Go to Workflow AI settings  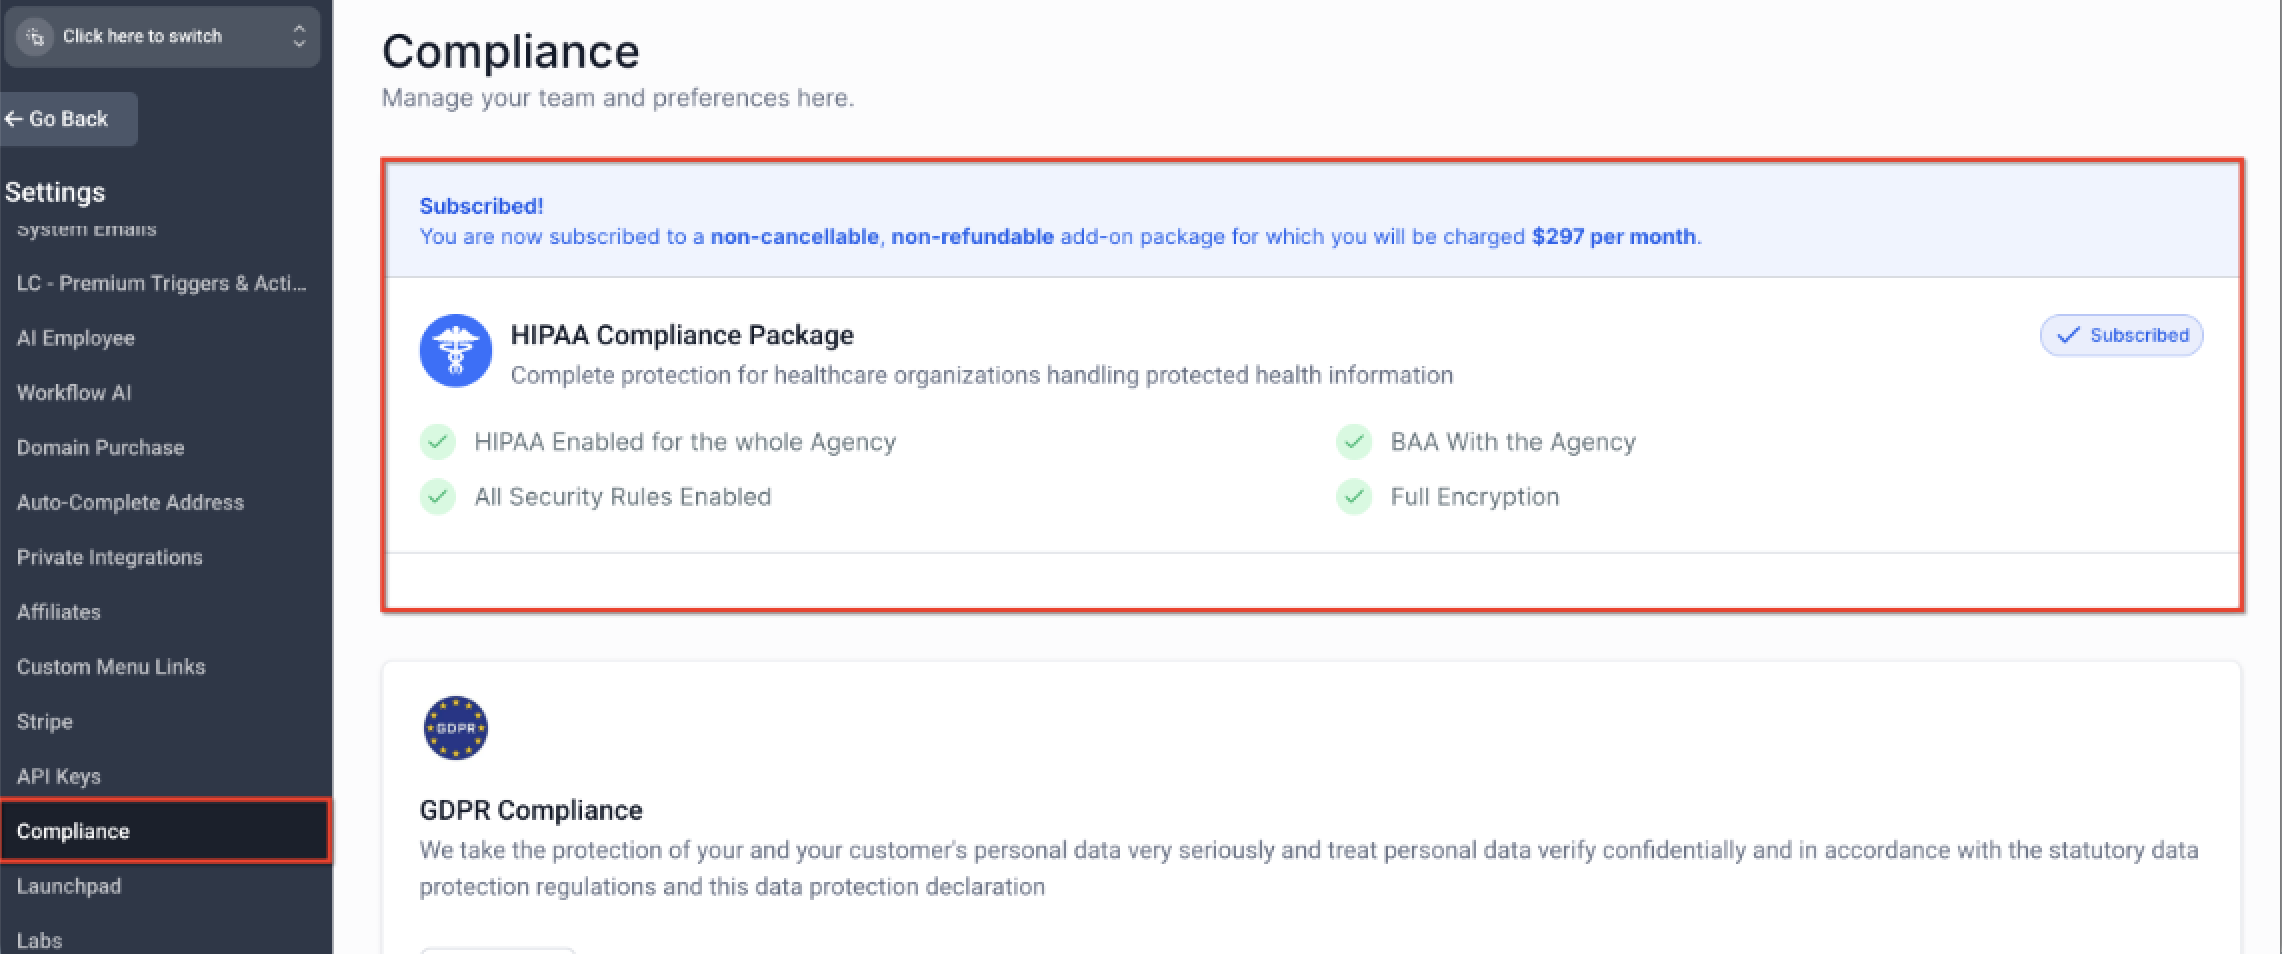[74, 393]
